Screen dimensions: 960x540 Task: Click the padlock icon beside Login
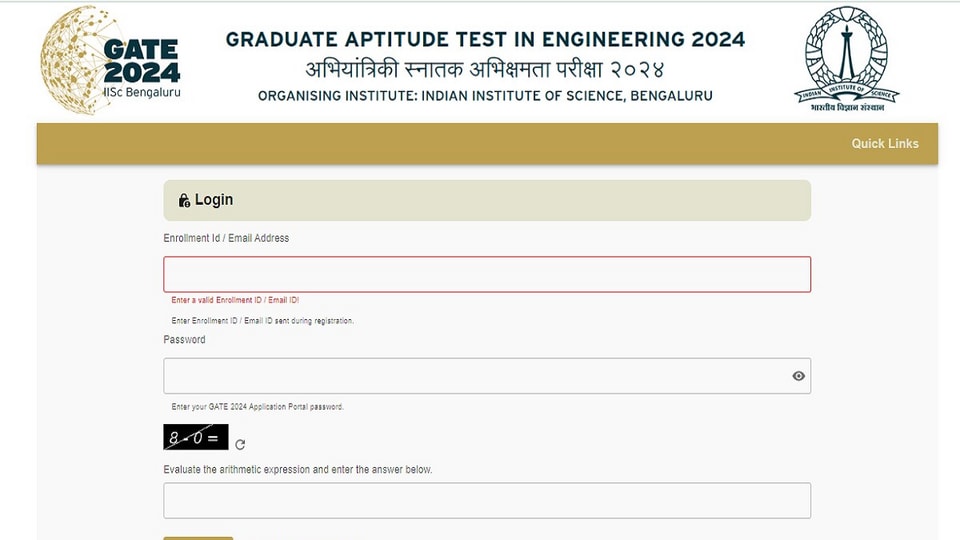[x=184, y=200]
